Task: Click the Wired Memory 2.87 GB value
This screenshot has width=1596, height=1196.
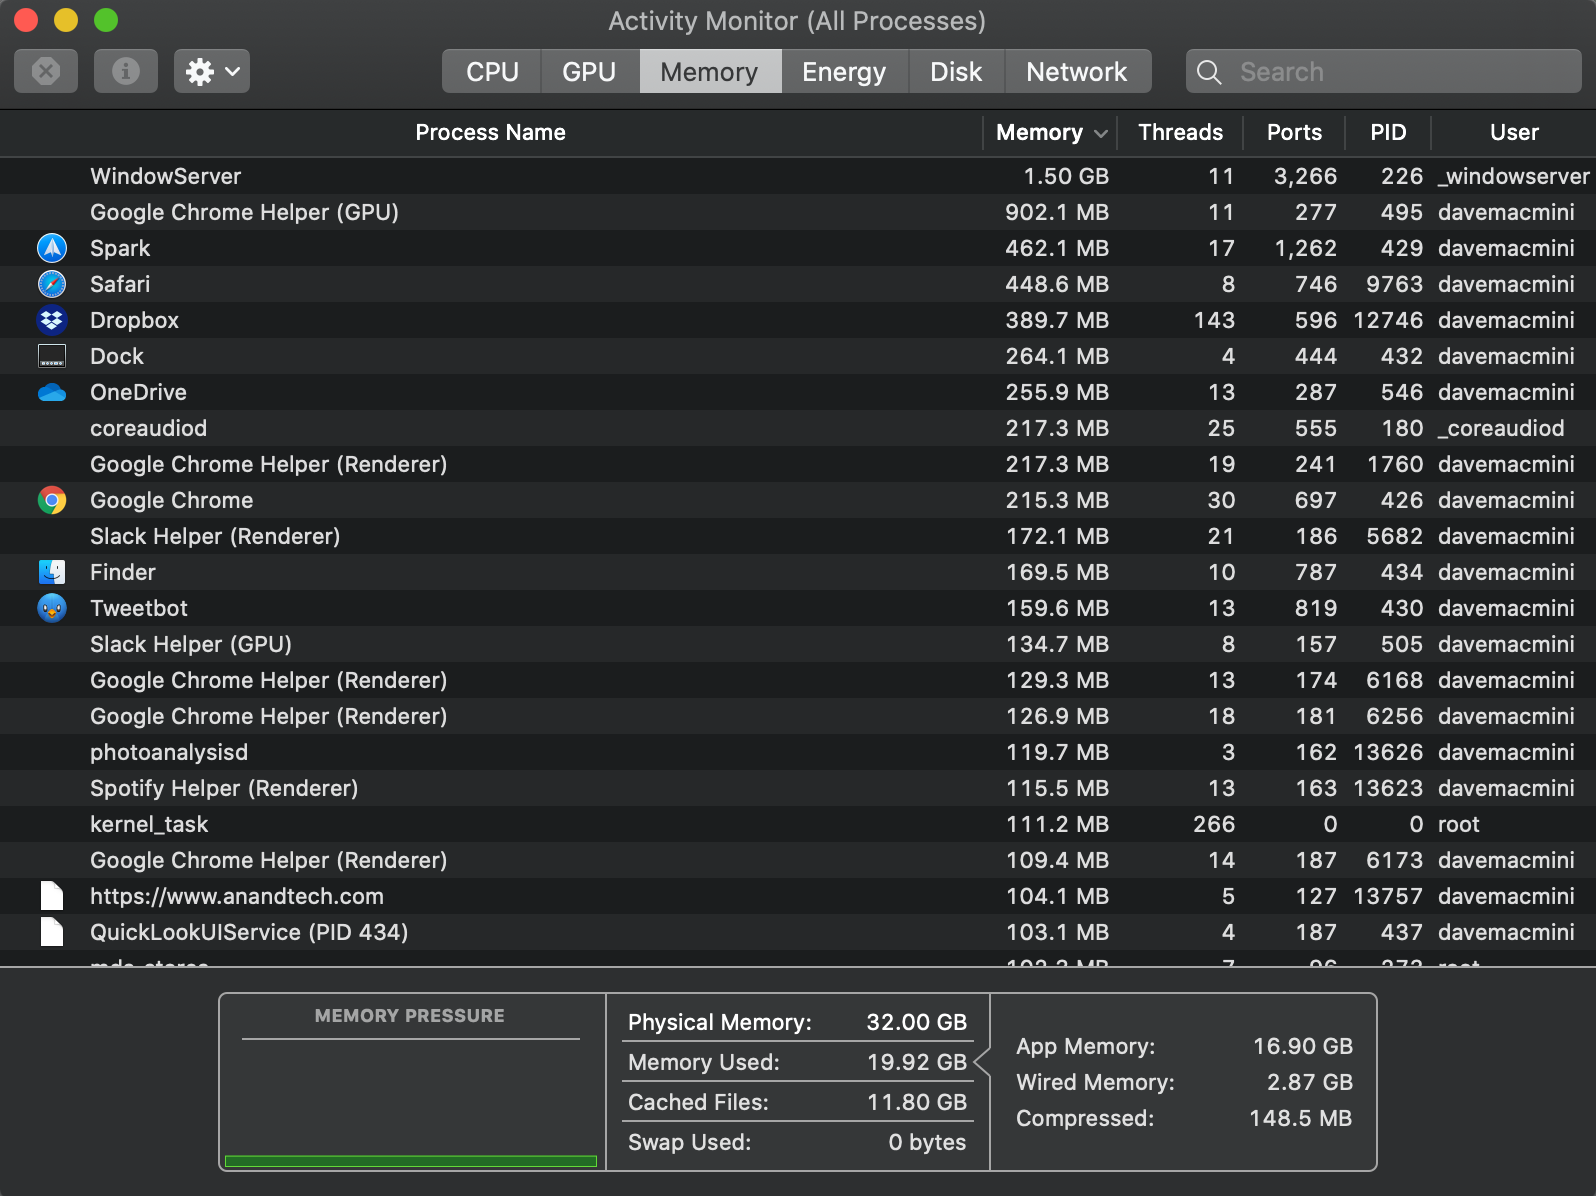Action: coord(1309,1082)
